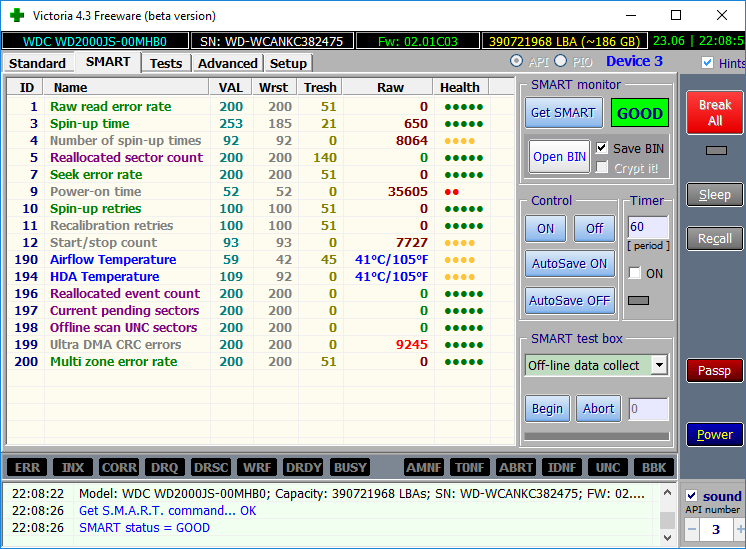The width and height of the screenshot is (746, 549).
Task: Click the green GOOD status indicator
Action: tap(640, 113)
